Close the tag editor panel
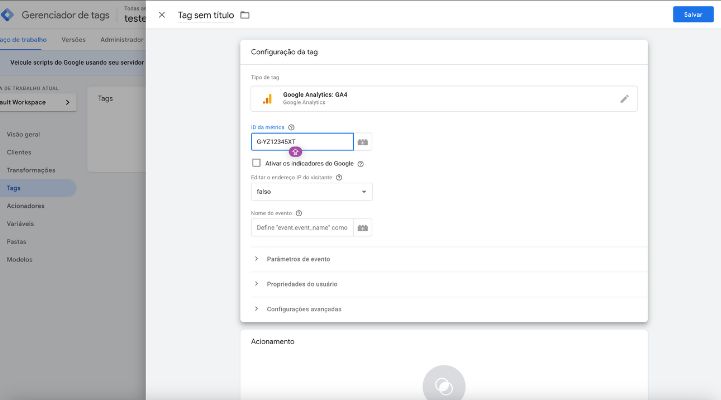The height and width of the screenshot is (400, 721). tap(162, 15)
